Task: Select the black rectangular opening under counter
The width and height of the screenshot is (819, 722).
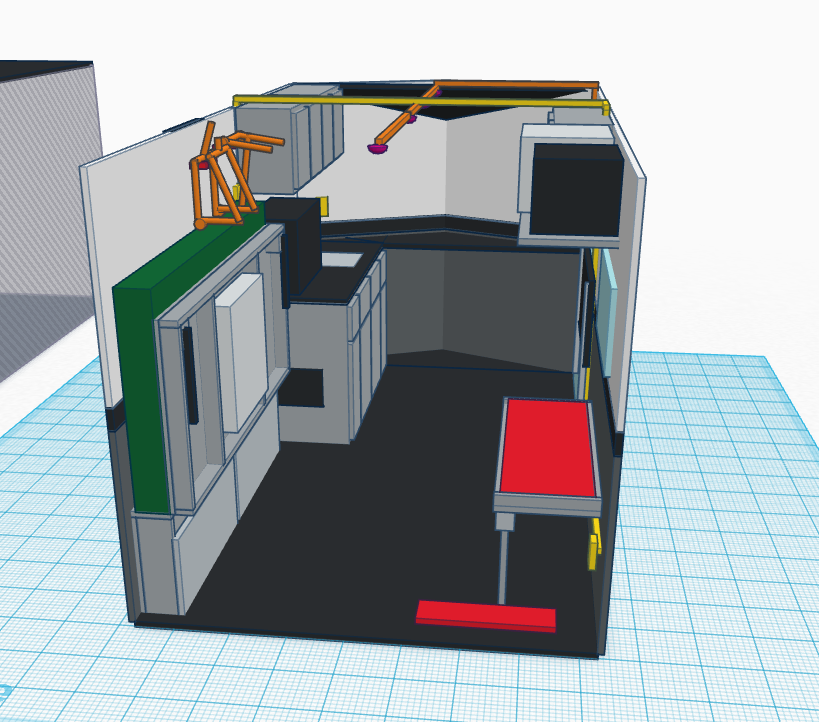Action: [x=301, y=388]
